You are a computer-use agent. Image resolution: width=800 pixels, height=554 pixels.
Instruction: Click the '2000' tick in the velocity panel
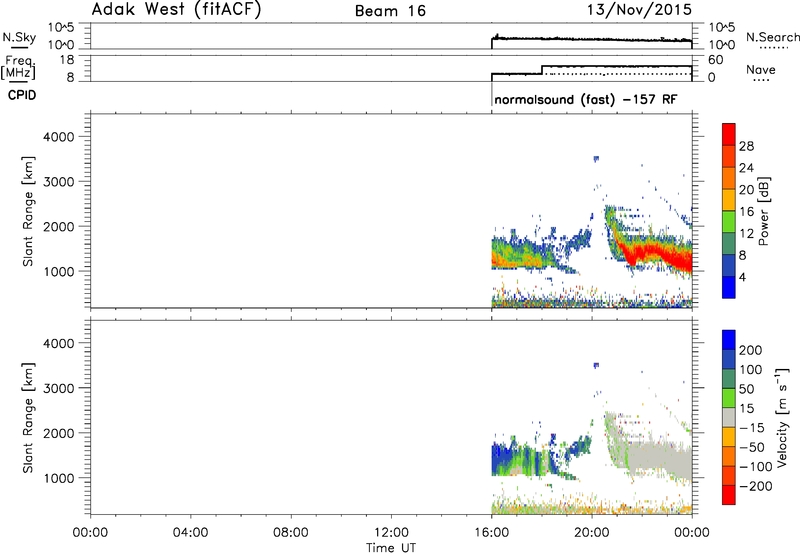[x=59, y=433]
